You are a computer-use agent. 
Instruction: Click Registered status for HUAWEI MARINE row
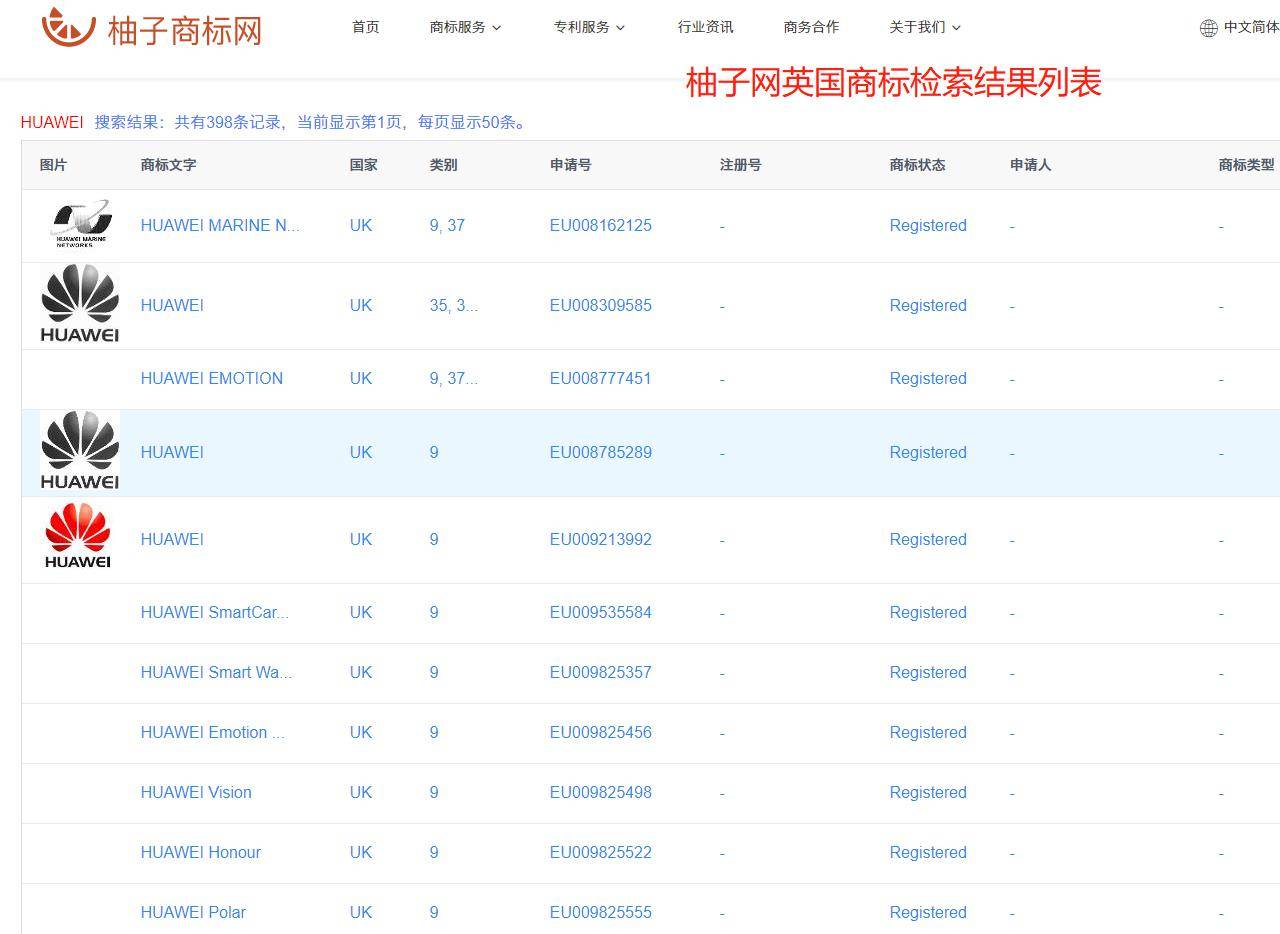[x=928, y=225]
